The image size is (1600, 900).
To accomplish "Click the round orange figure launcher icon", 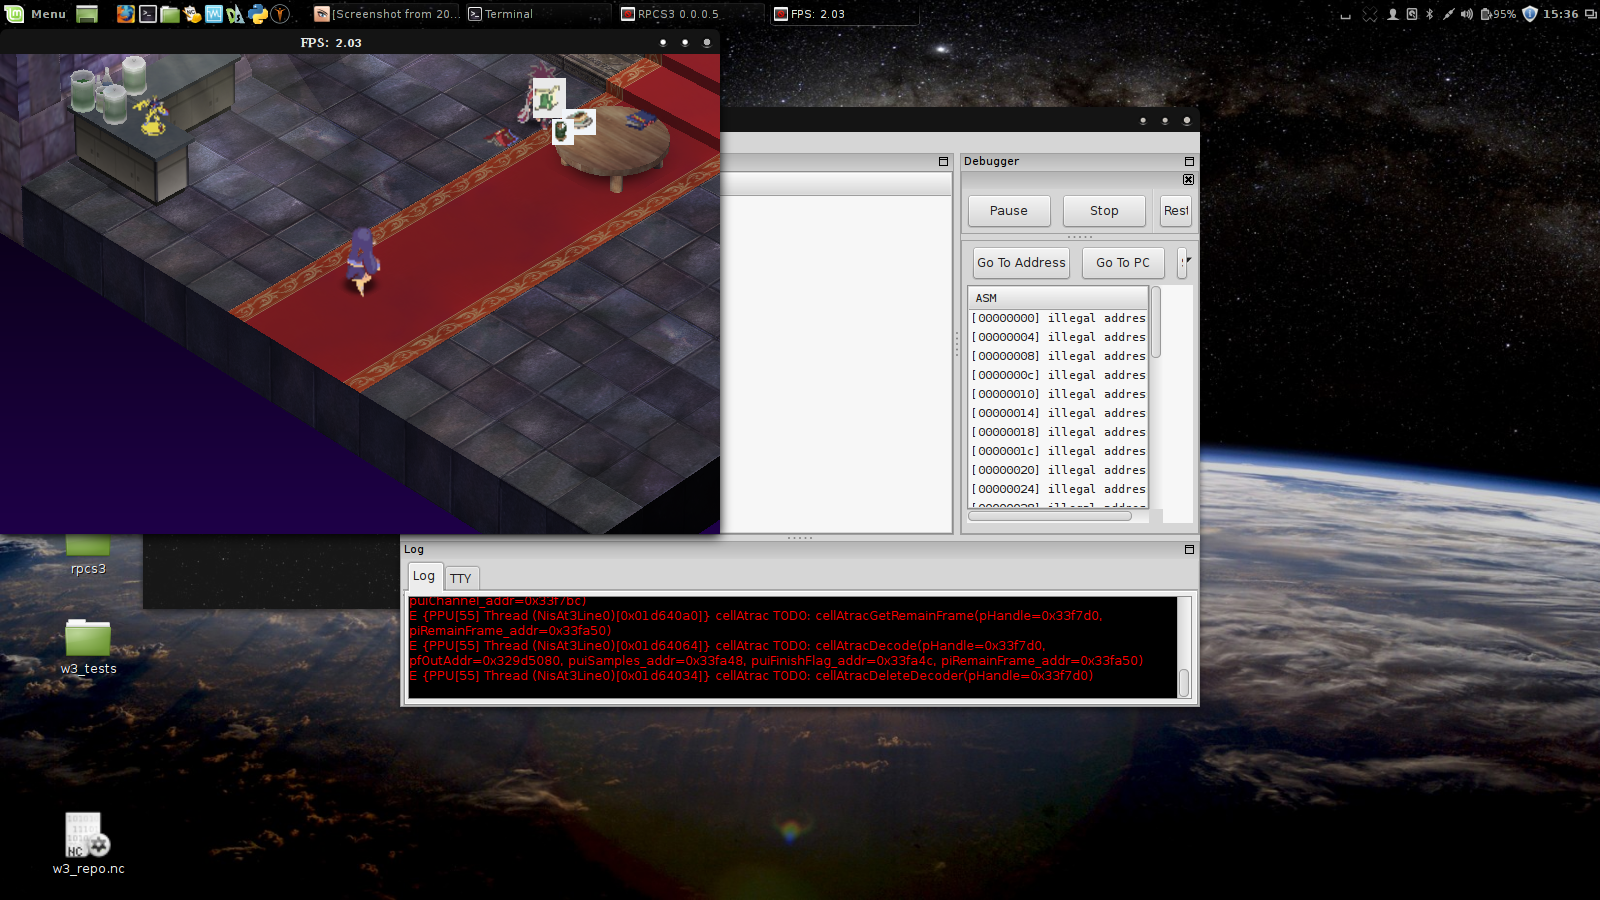I will coord(280,14).
